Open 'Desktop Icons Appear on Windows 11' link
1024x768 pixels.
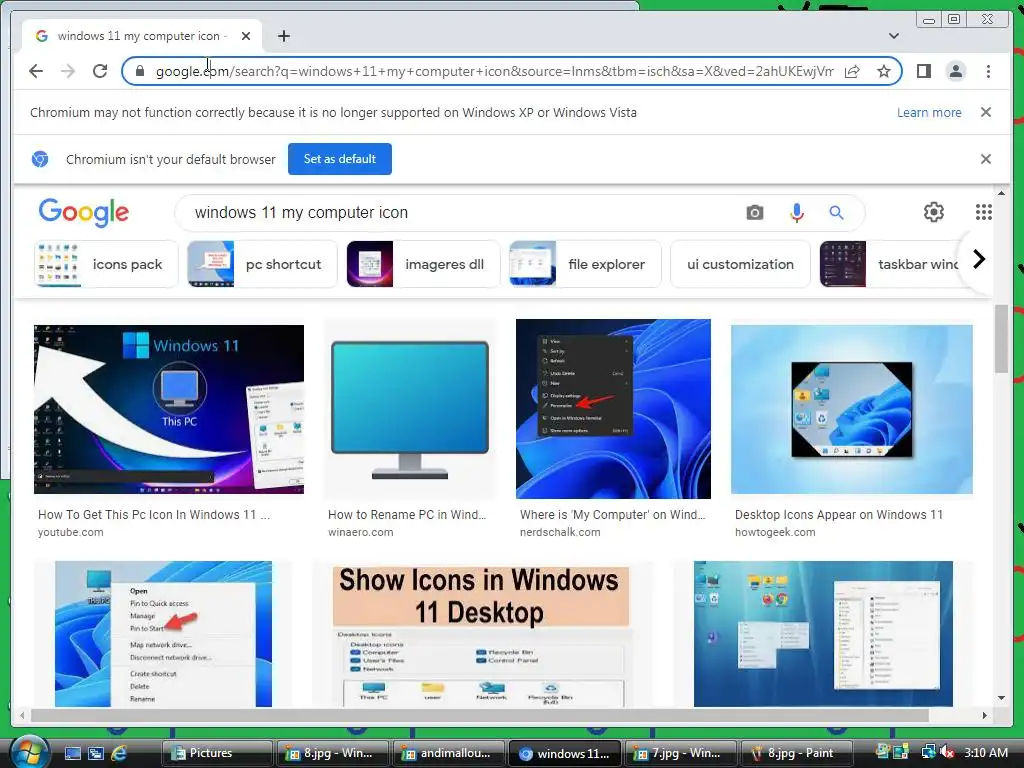pyautogui.click(x=839, y=515)
